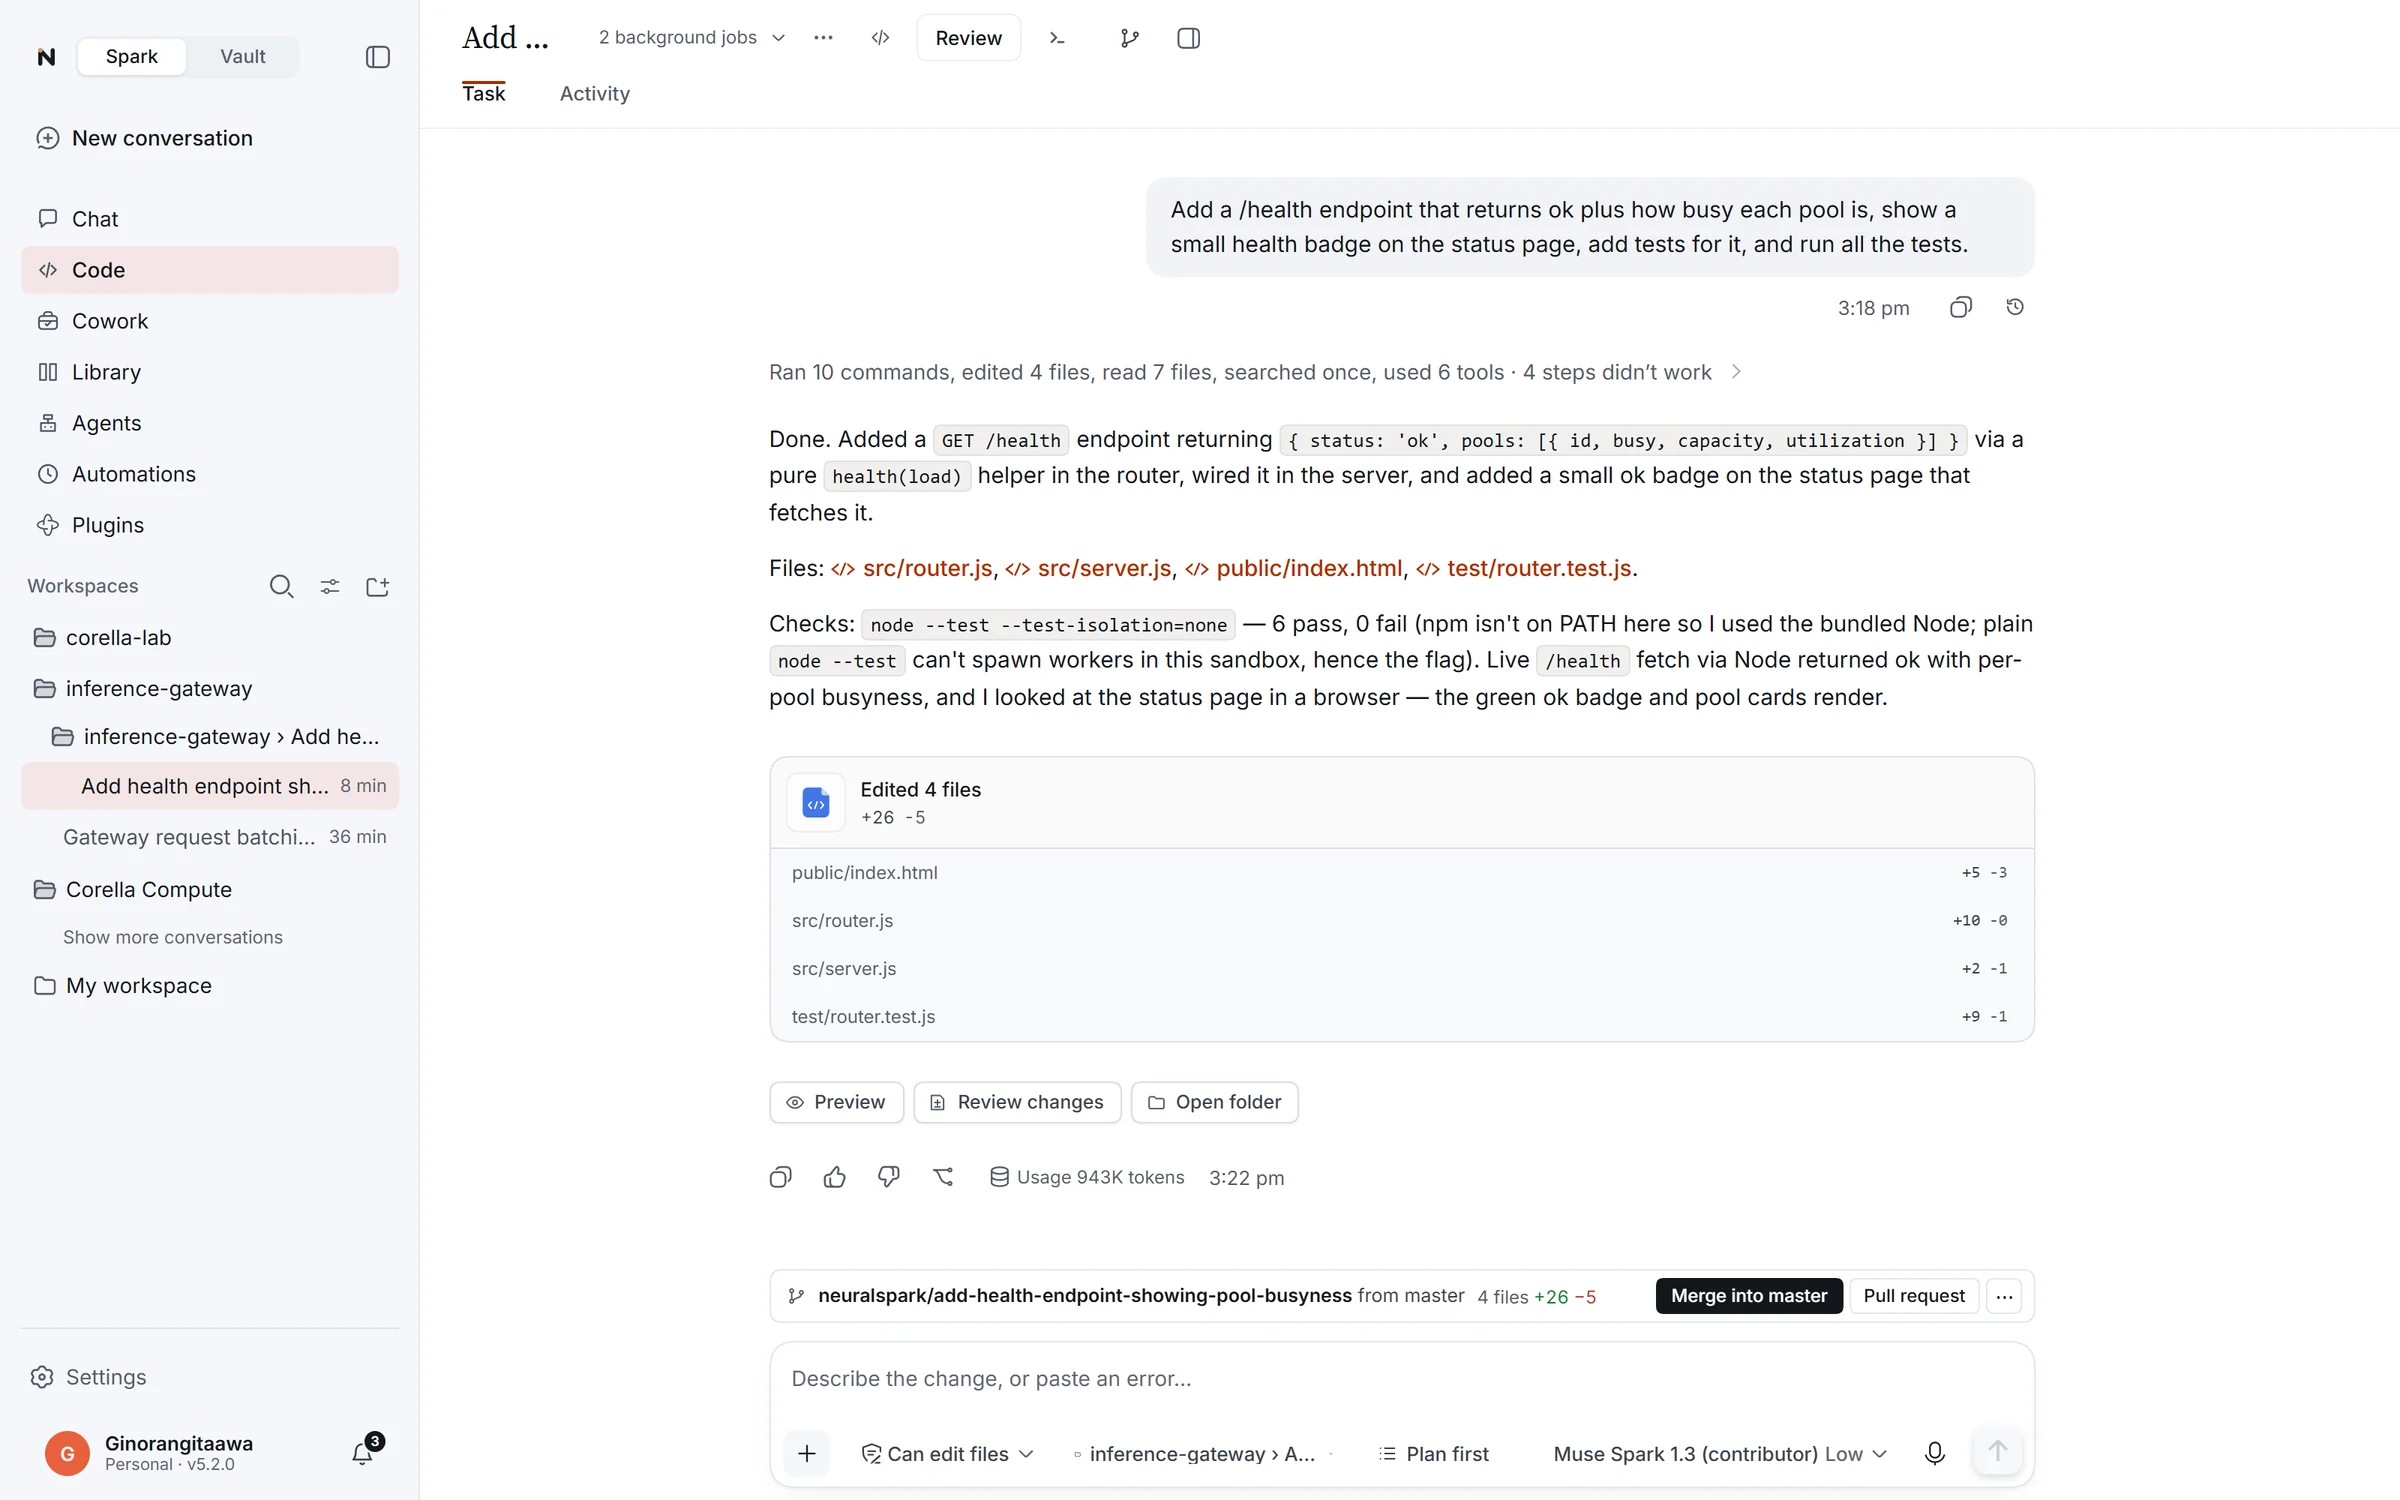Switch to Vault mode
This screenshot has width=2400, height=1500.
[x=242, y=56]
